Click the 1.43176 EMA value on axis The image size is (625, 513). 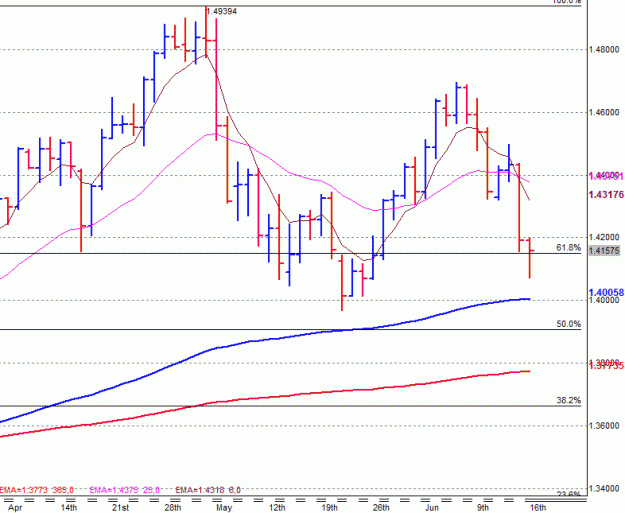(606, 195)
